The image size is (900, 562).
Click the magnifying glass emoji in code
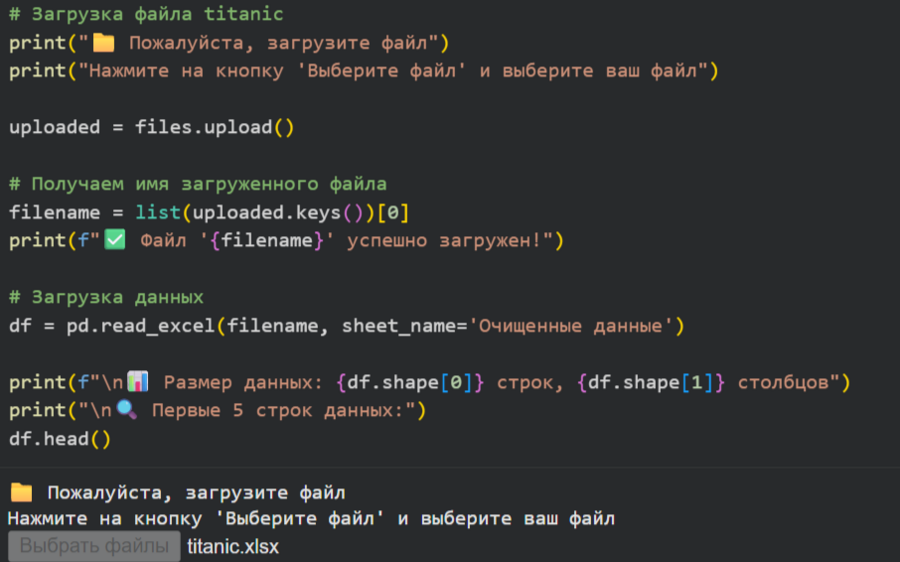(x=127, y=410)
